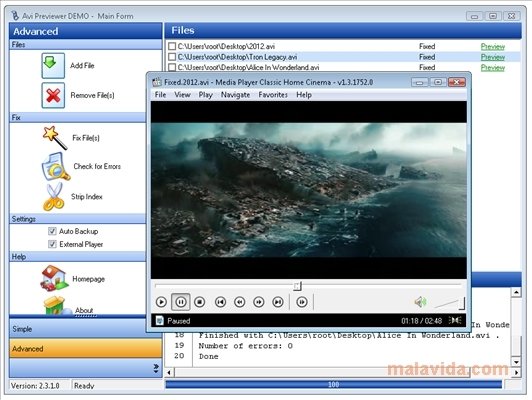This screenshot has height=400, width=532.
Task: Select the Advanced pane tab
Action: (86, 348)
